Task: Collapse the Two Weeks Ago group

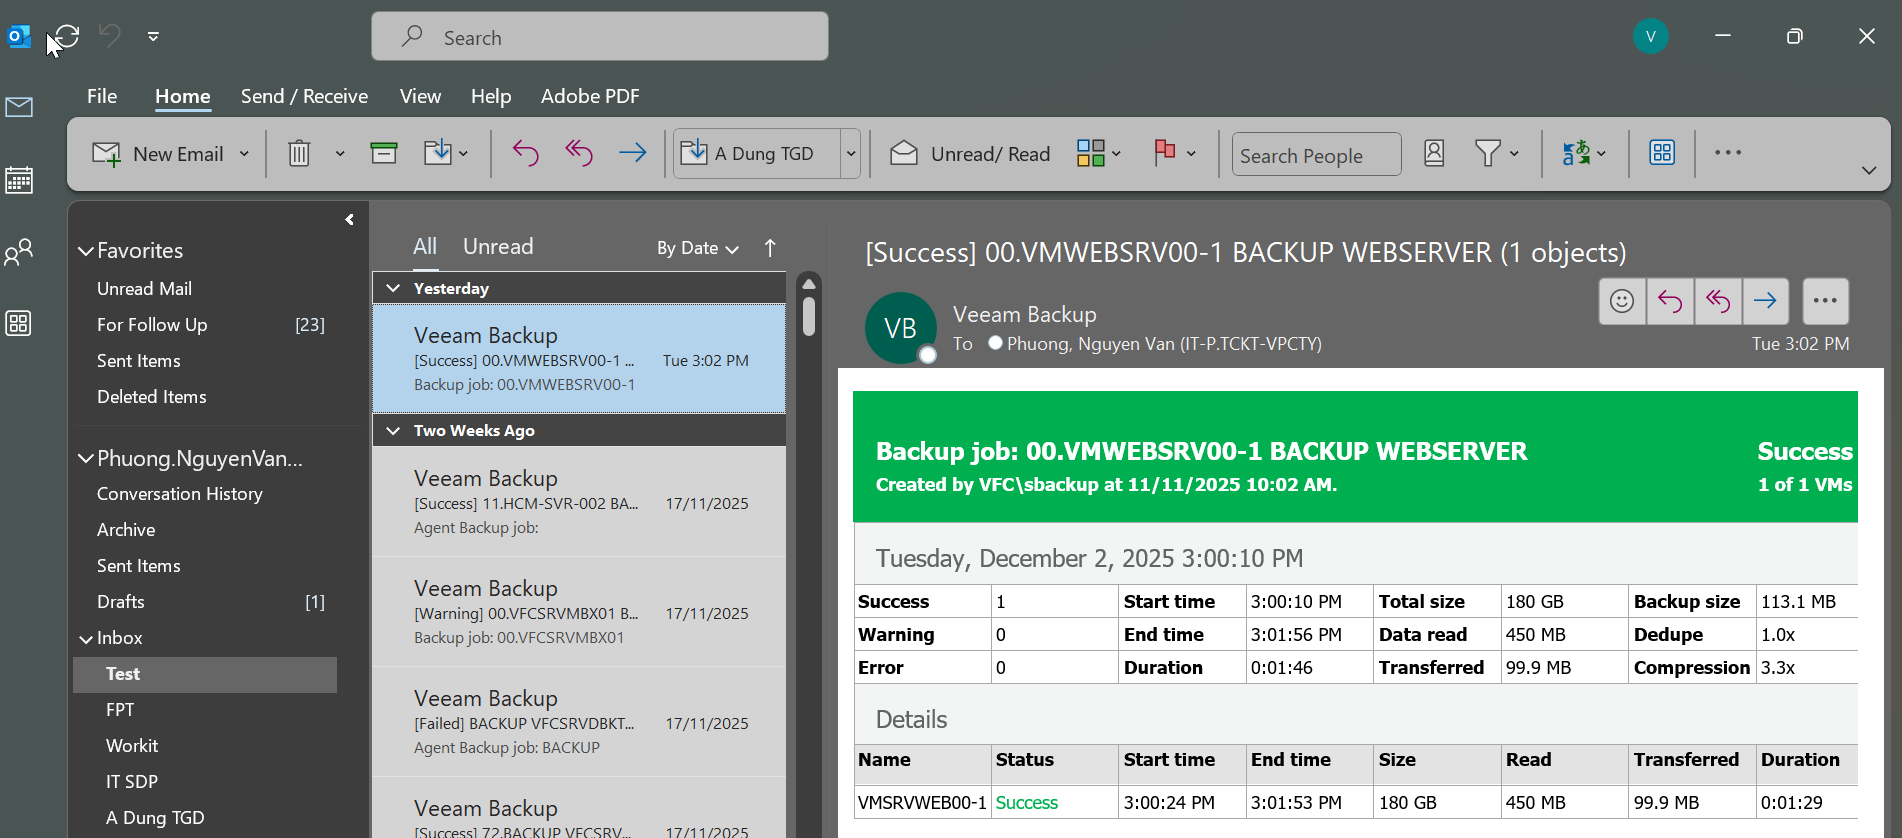Action: coord(394,430)
